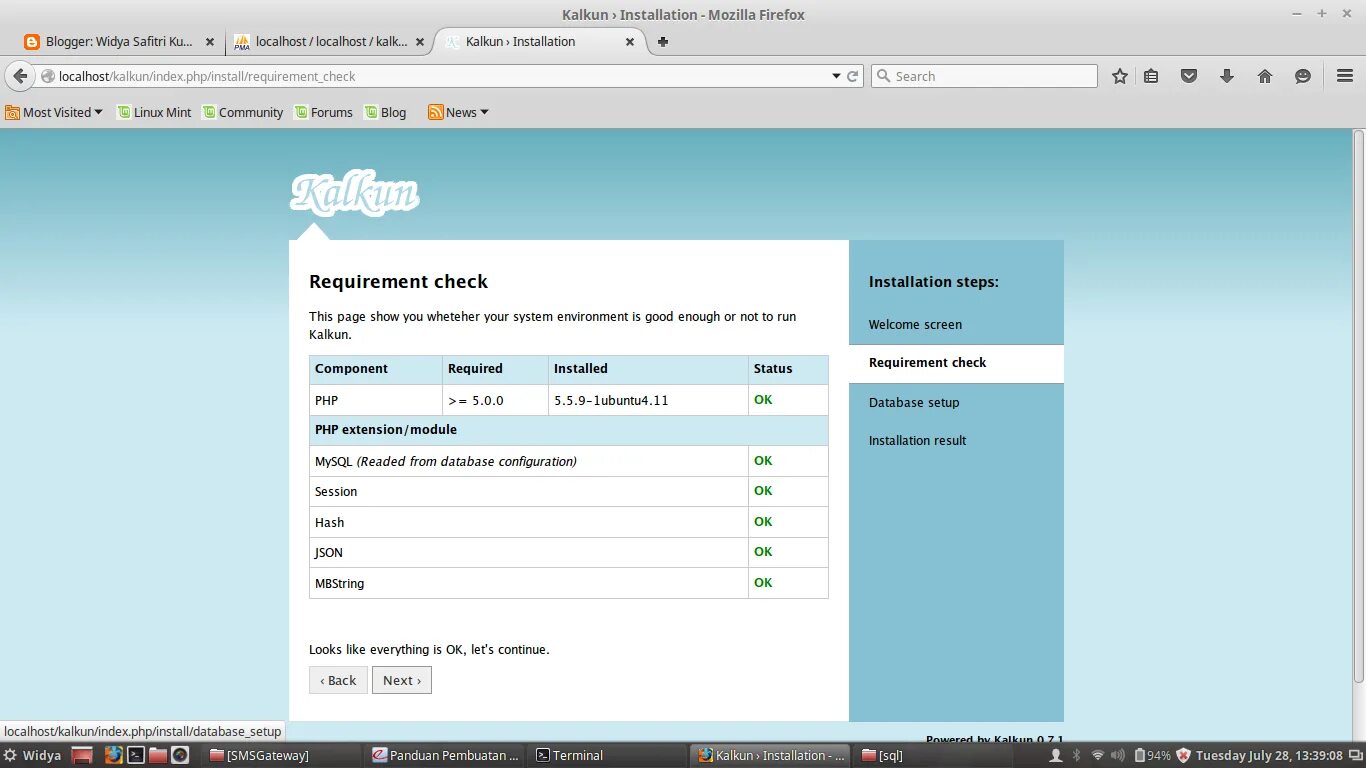This screenshot has height=768, width=1366.
Task: Click the MBString row label
Action: point(339,583)
